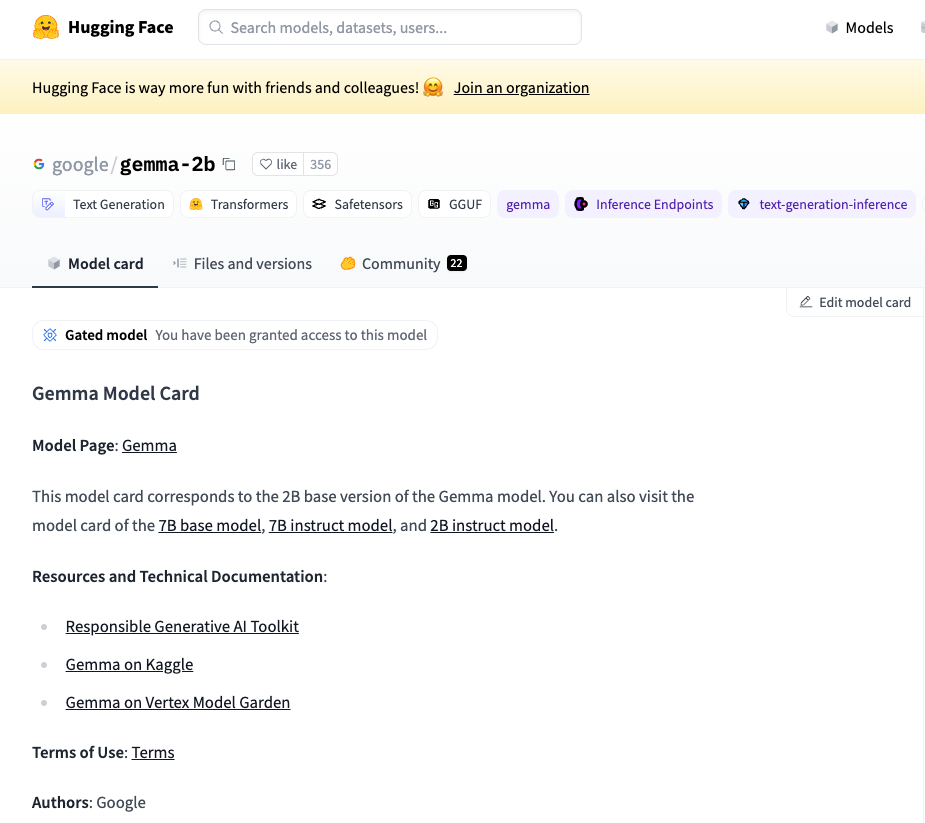Follow the Join an organization link
The width and height of the screenshot is (925, 823).
(x=521, y=87)
